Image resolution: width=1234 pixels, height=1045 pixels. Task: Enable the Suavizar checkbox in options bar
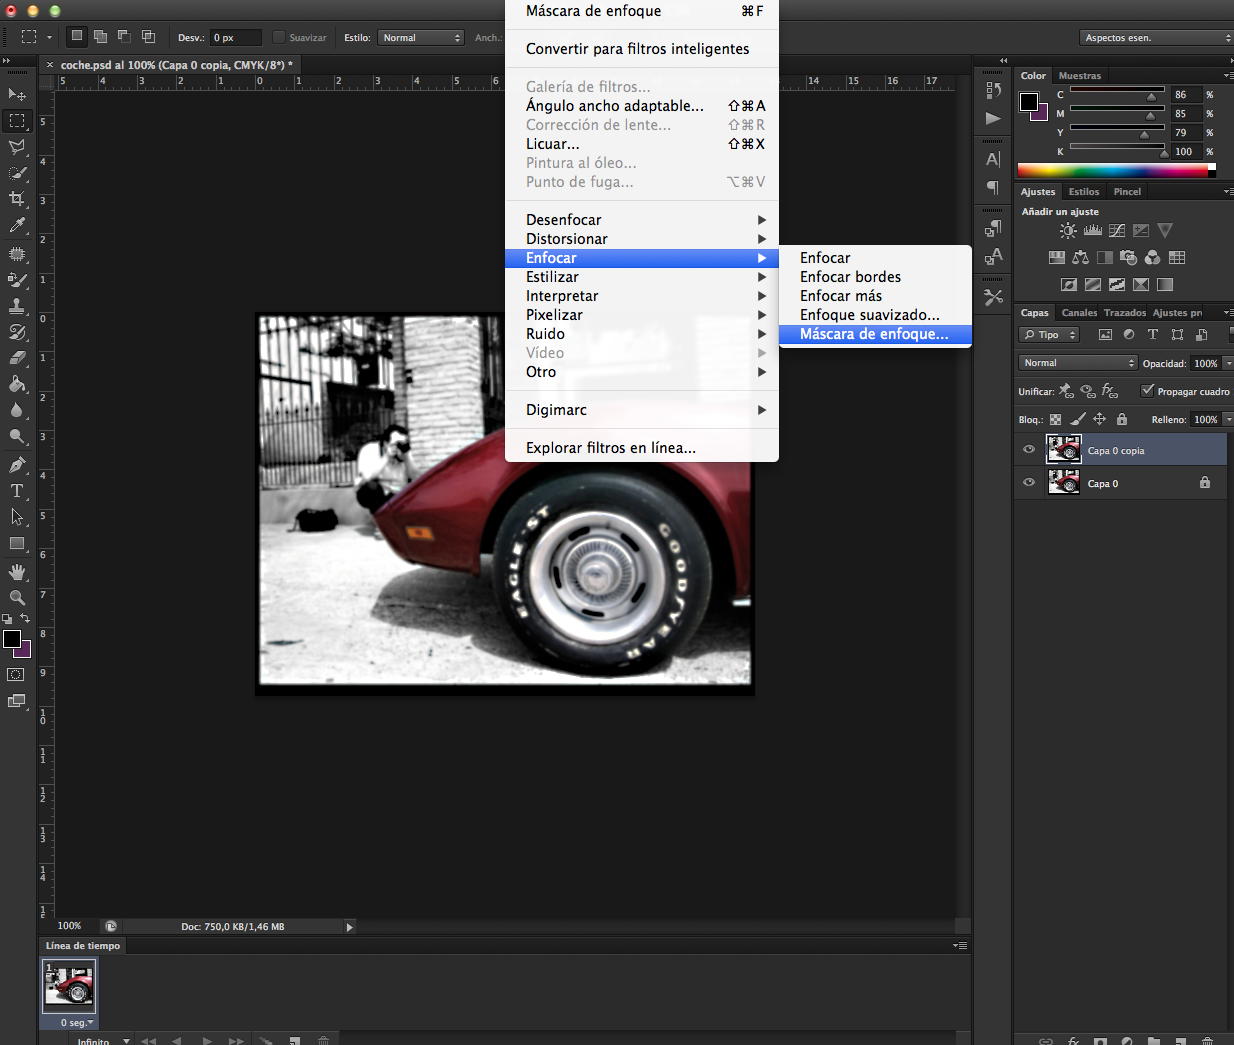click(277, 37)
